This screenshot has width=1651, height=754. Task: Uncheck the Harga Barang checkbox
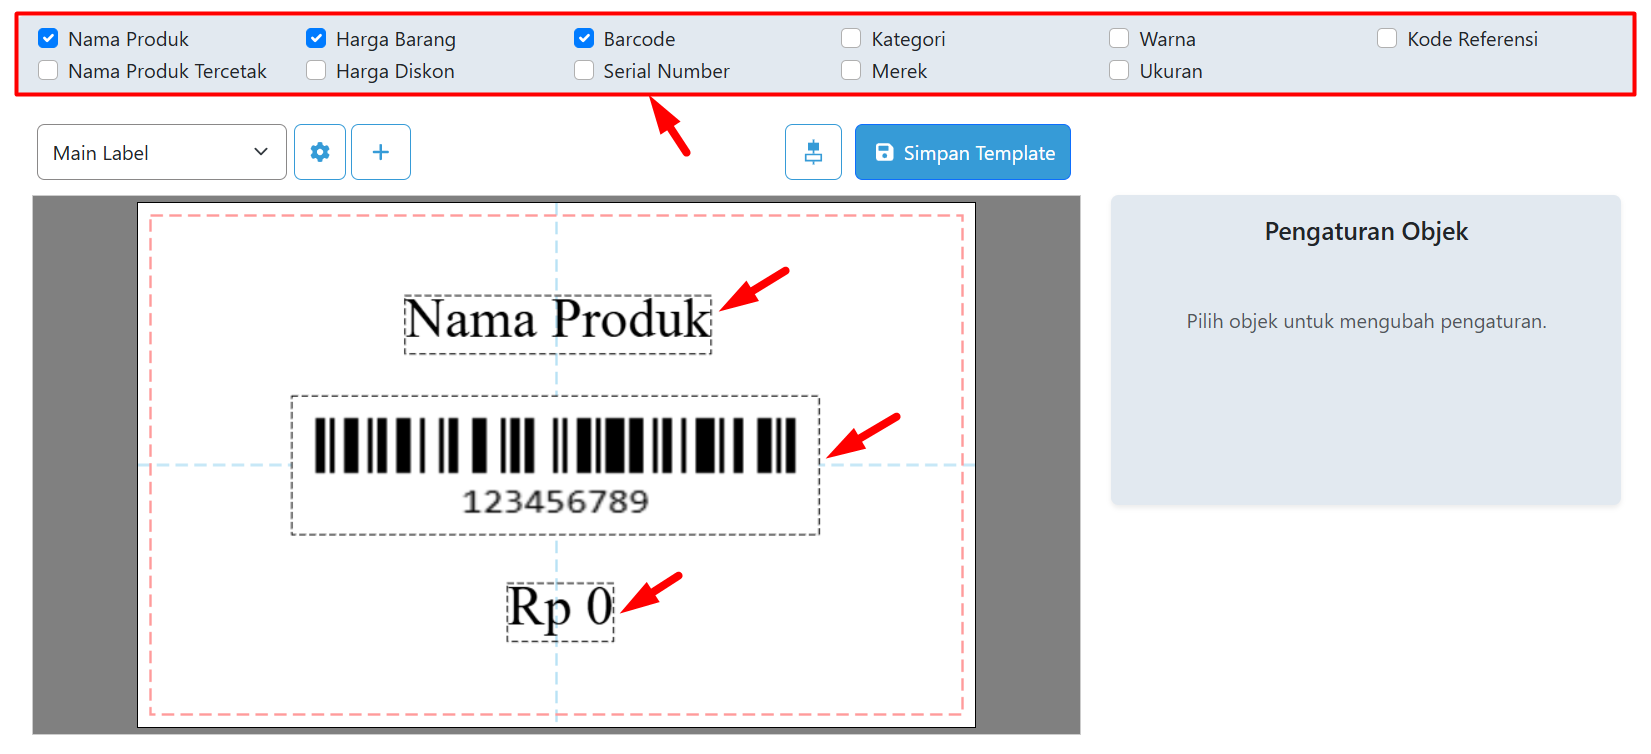[316, 39]
